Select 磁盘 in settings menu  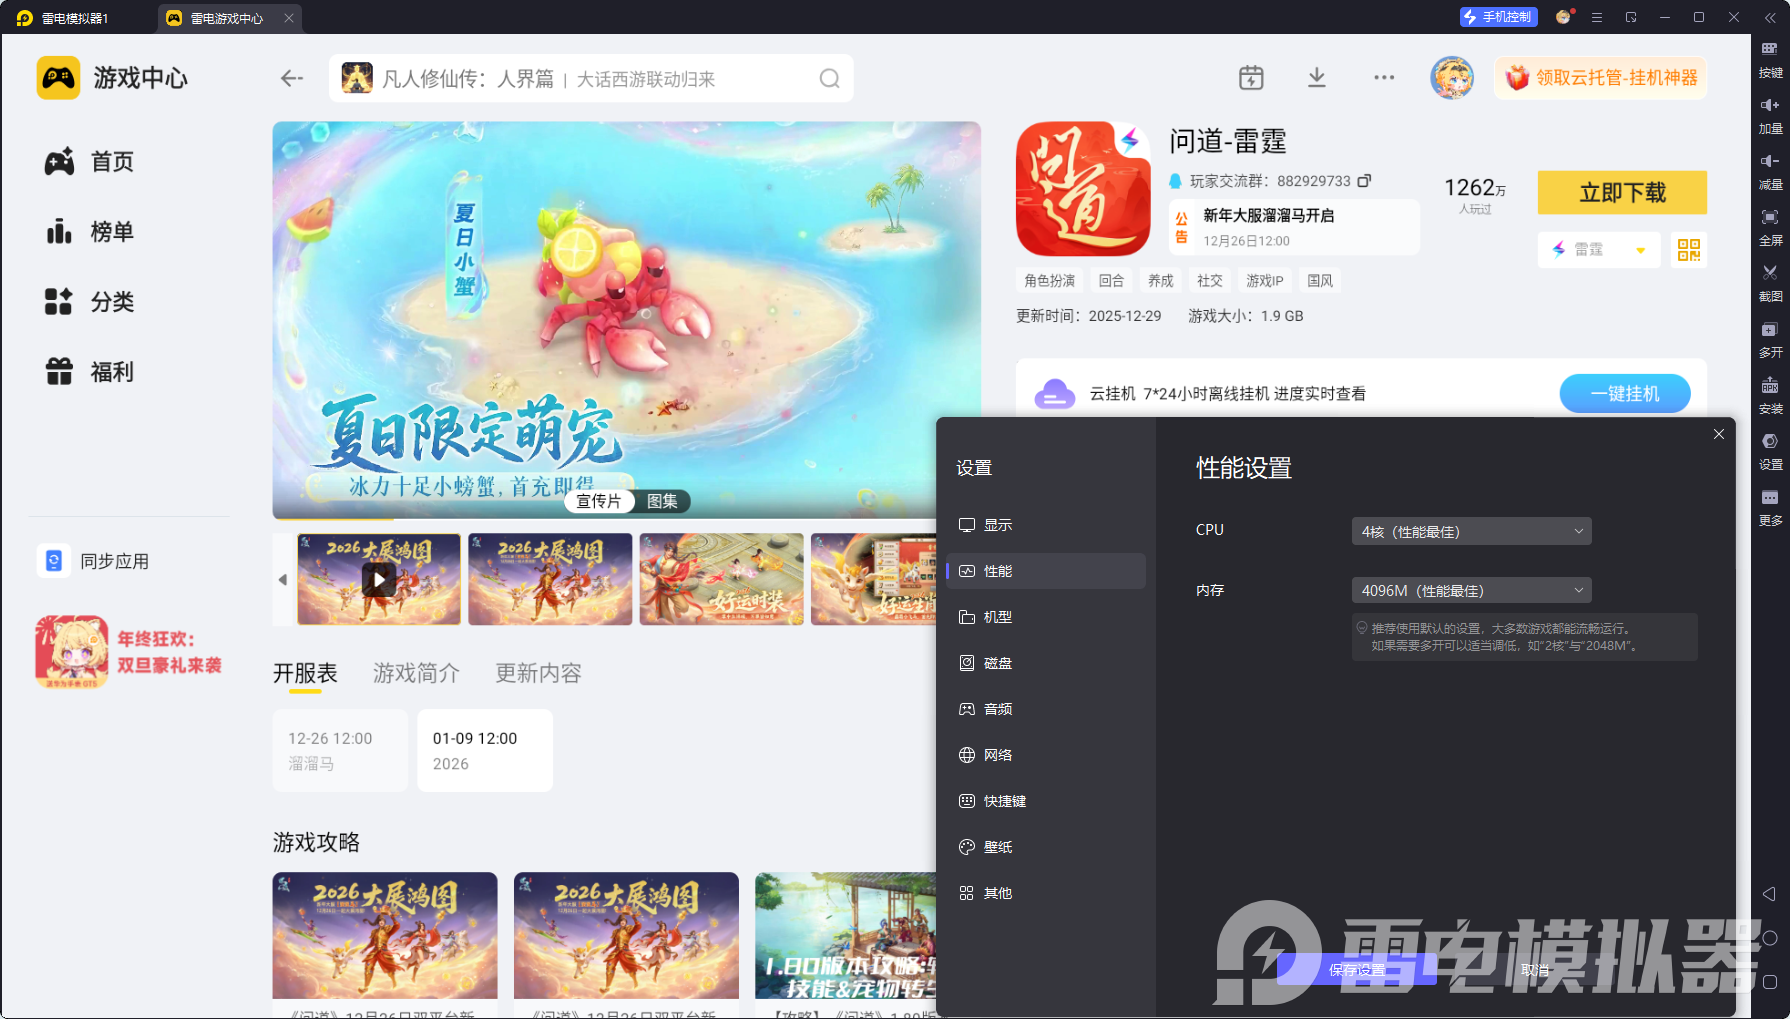(1046, 663)
